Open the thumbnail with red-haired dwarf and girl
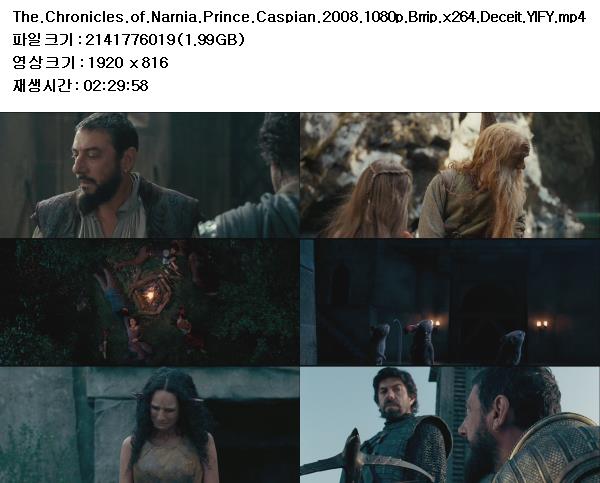Screen dimensions: 600x483 450,175
